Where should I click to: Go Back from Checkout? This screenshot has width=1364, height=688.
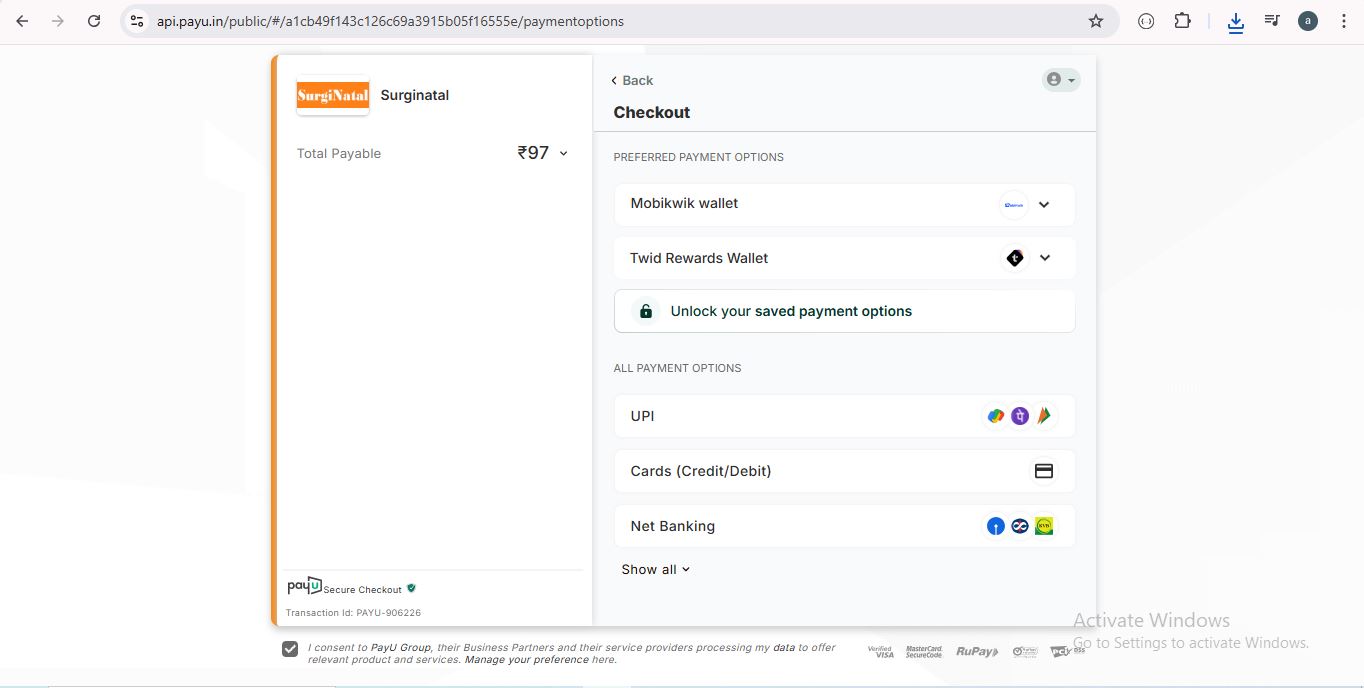(632, 80)
